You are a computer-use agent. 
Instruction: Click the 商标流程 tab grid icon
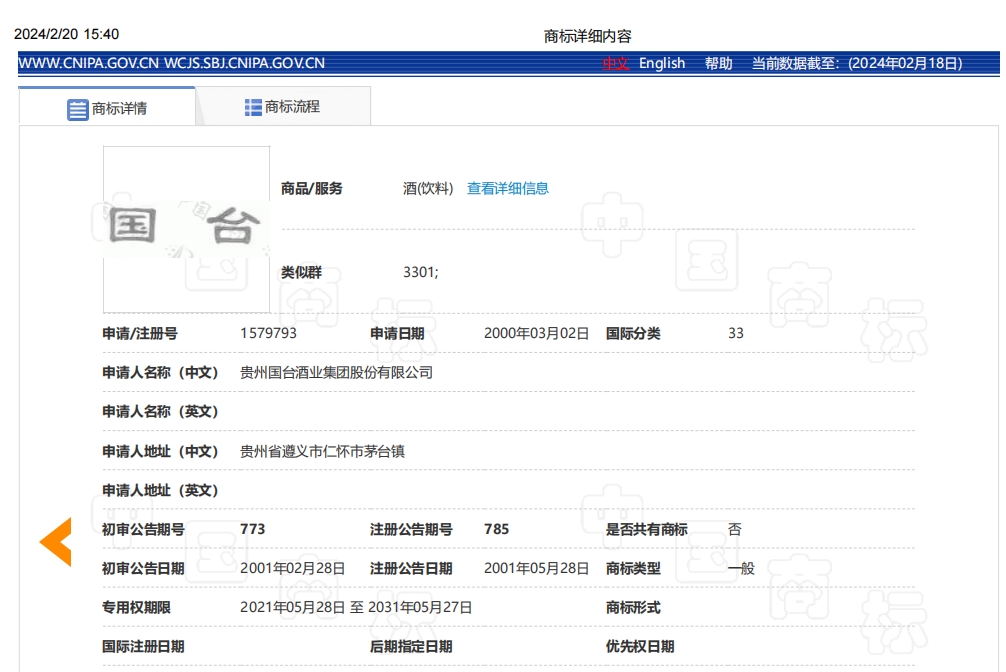coord(253,107)
